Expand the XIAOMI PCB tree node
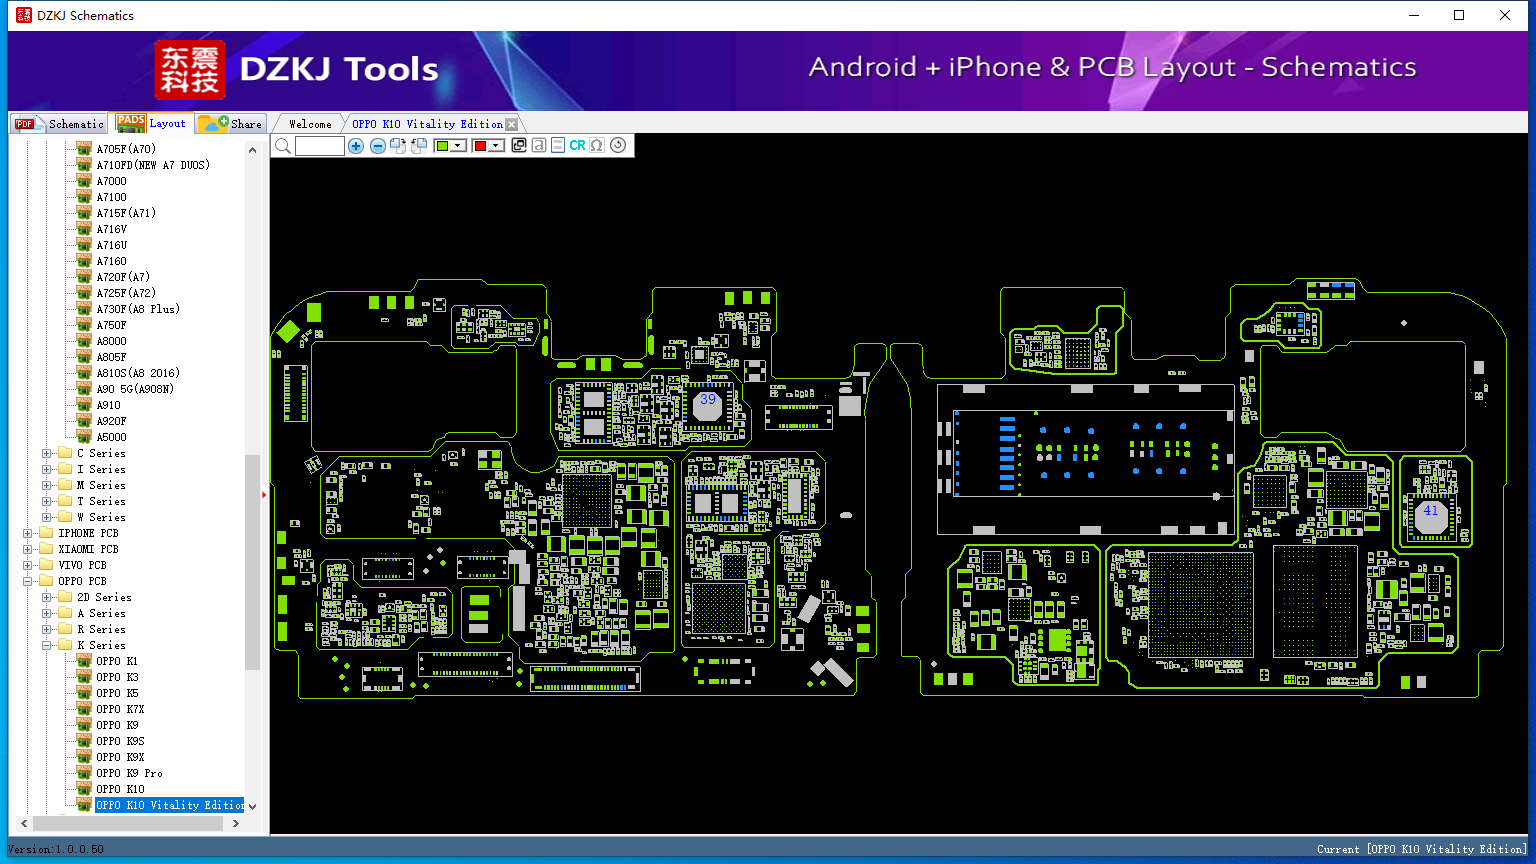Image resolution: width=1536 pixels, height=864 pixels. [27, 549]
